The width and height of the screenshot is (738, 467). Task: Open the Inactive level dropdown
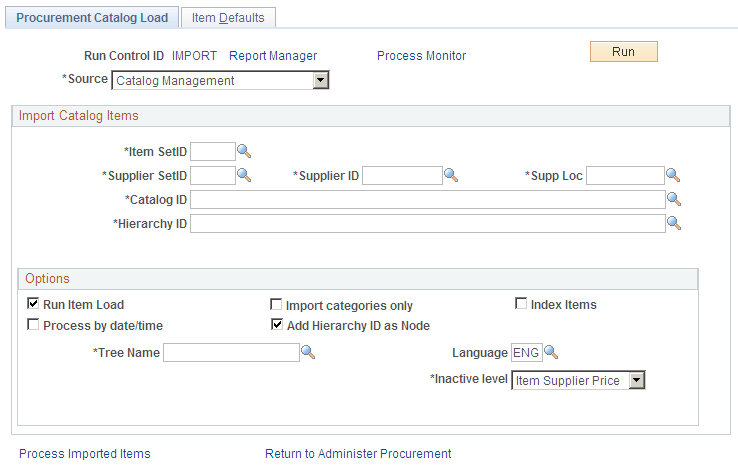[636, 380]
